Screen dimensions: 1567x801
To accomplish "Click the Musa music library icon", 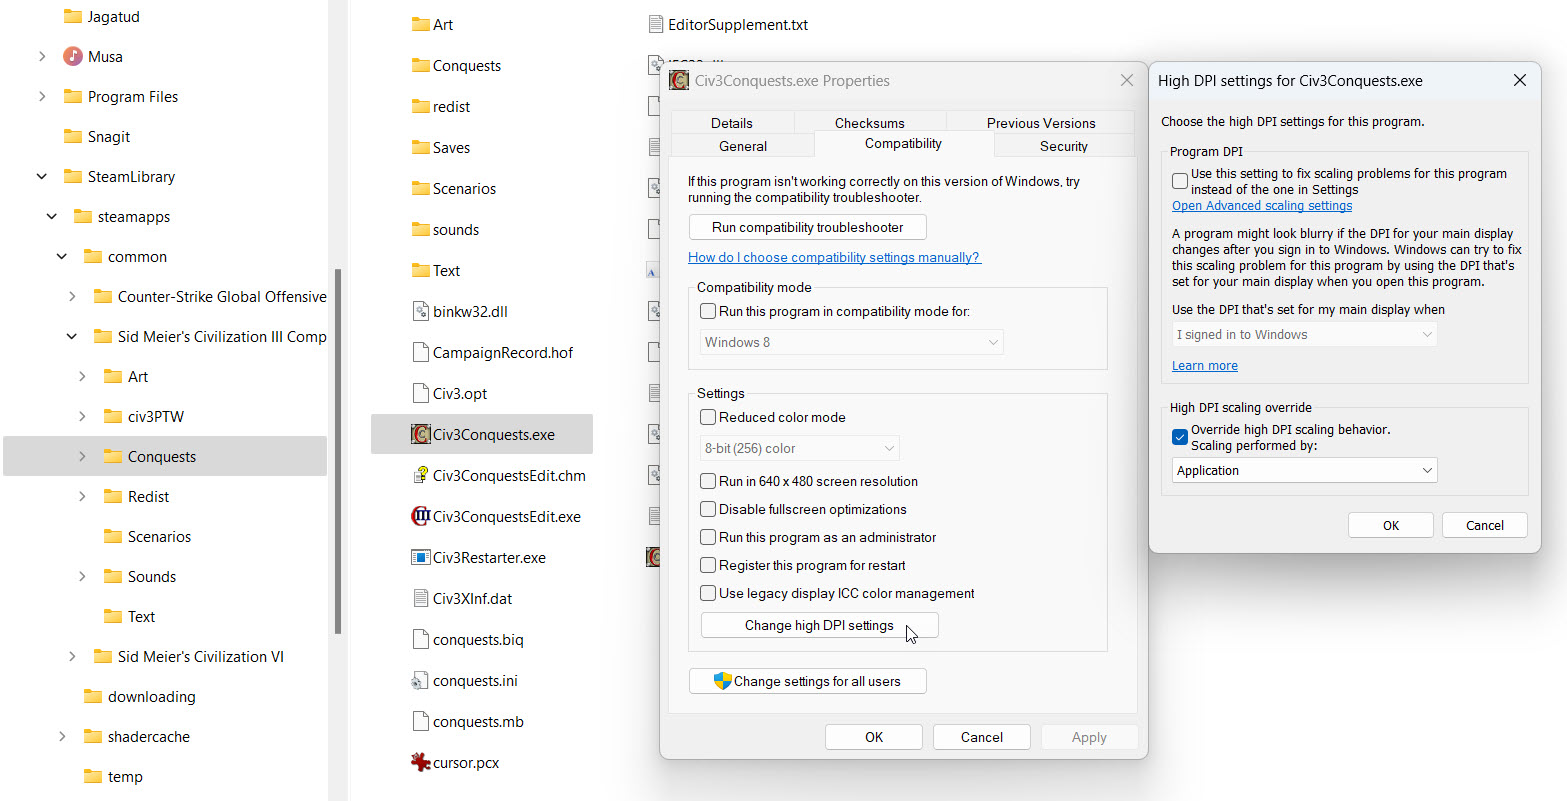I will tap(72, 57).
